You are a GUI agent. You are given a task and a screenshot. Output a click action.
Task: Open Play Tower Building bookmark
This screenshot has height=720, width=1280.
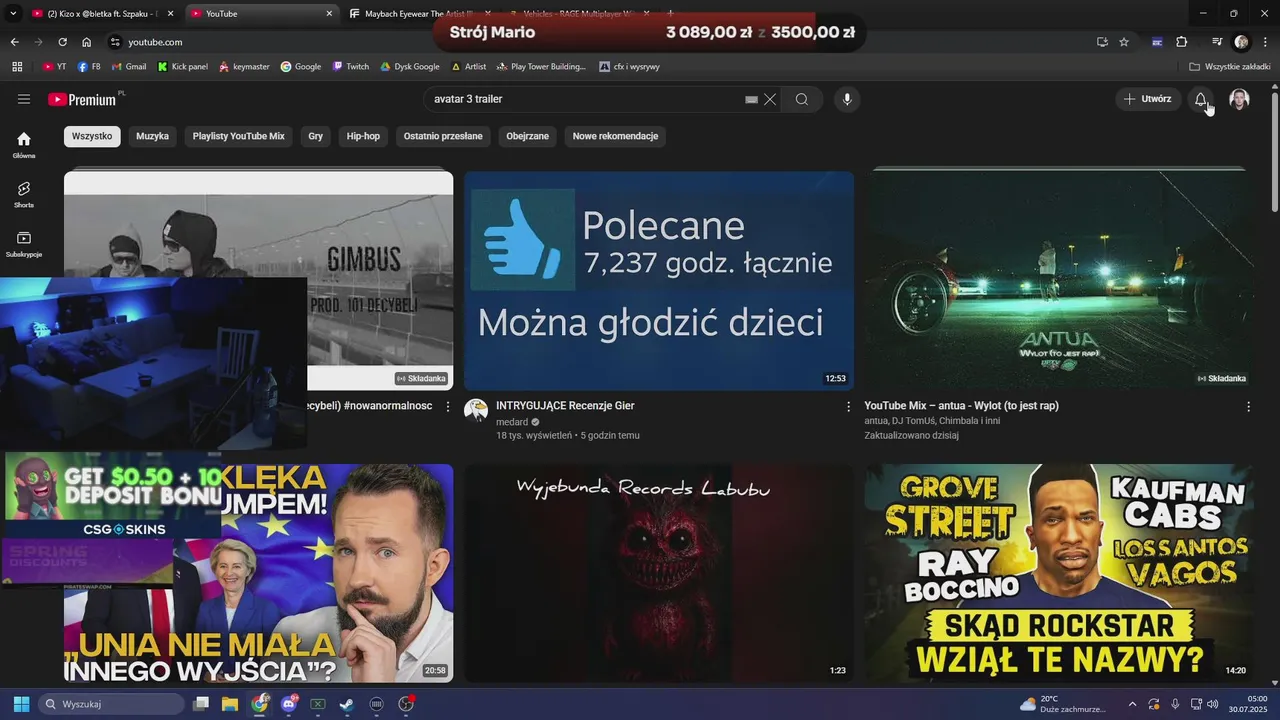(x=541, y=67)
